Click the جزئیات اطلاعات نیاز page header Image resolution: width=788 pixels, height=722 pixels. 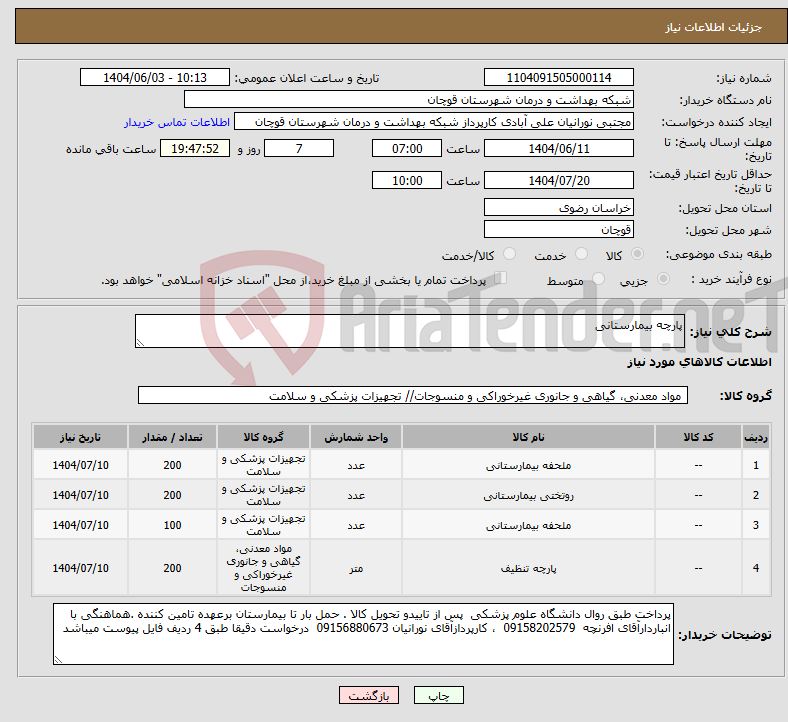point(714,27)
